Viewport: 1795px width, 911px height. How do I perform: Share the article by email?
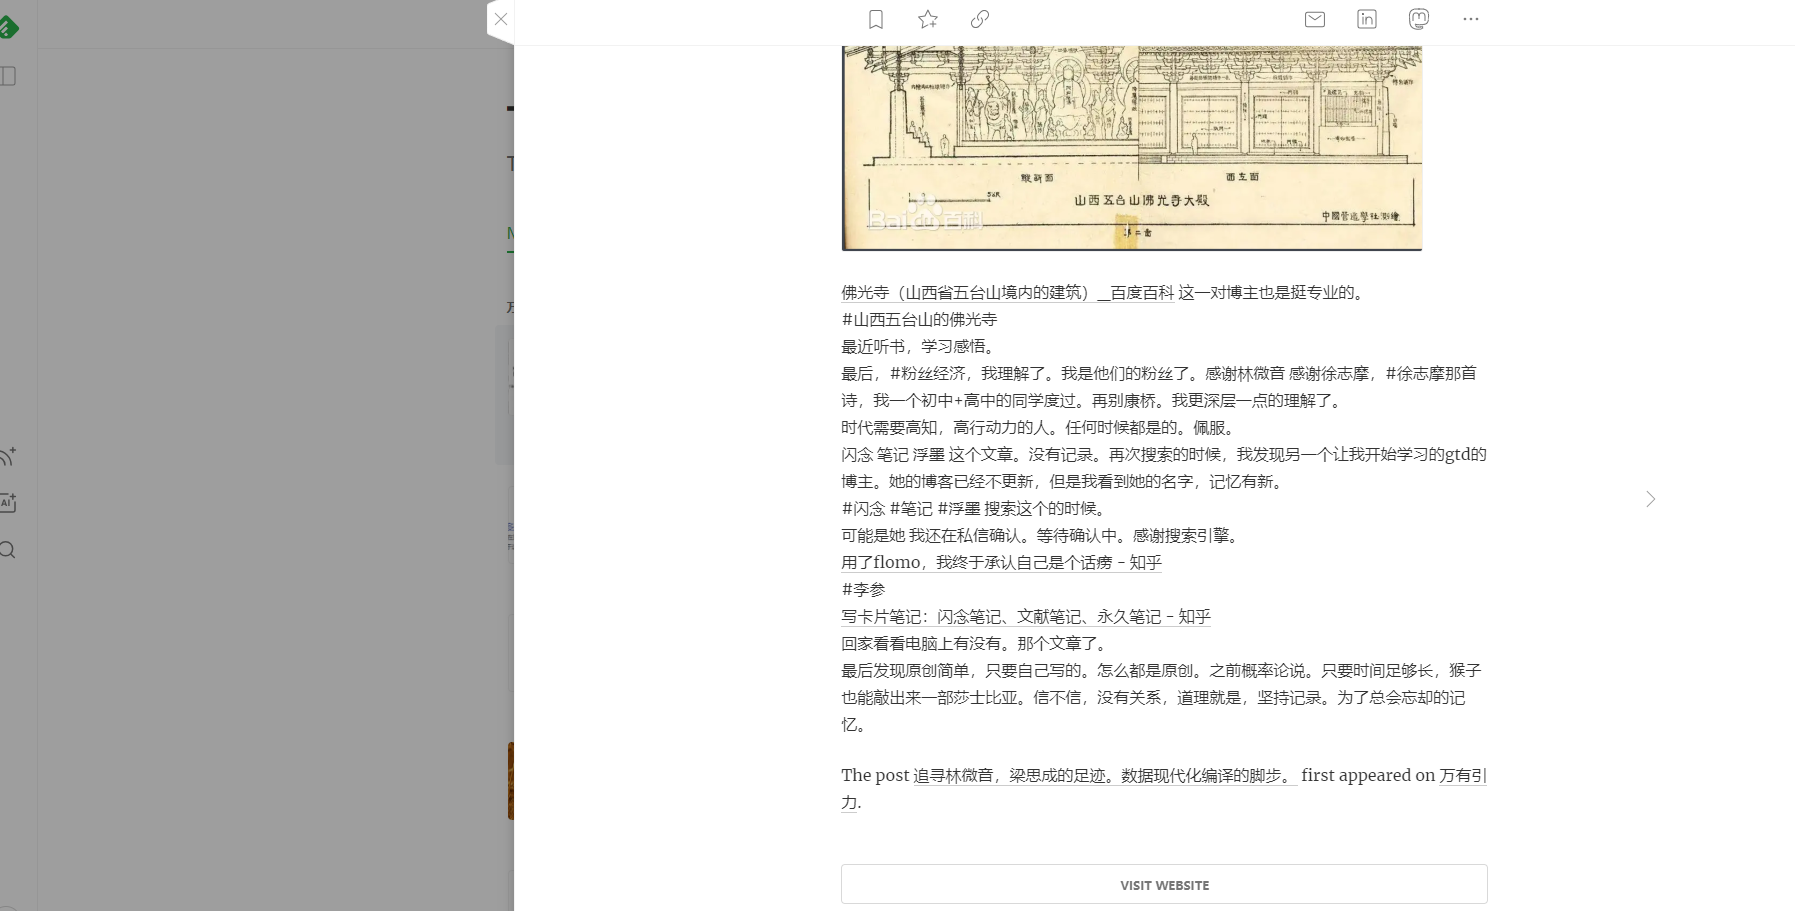click(1315, 19)
